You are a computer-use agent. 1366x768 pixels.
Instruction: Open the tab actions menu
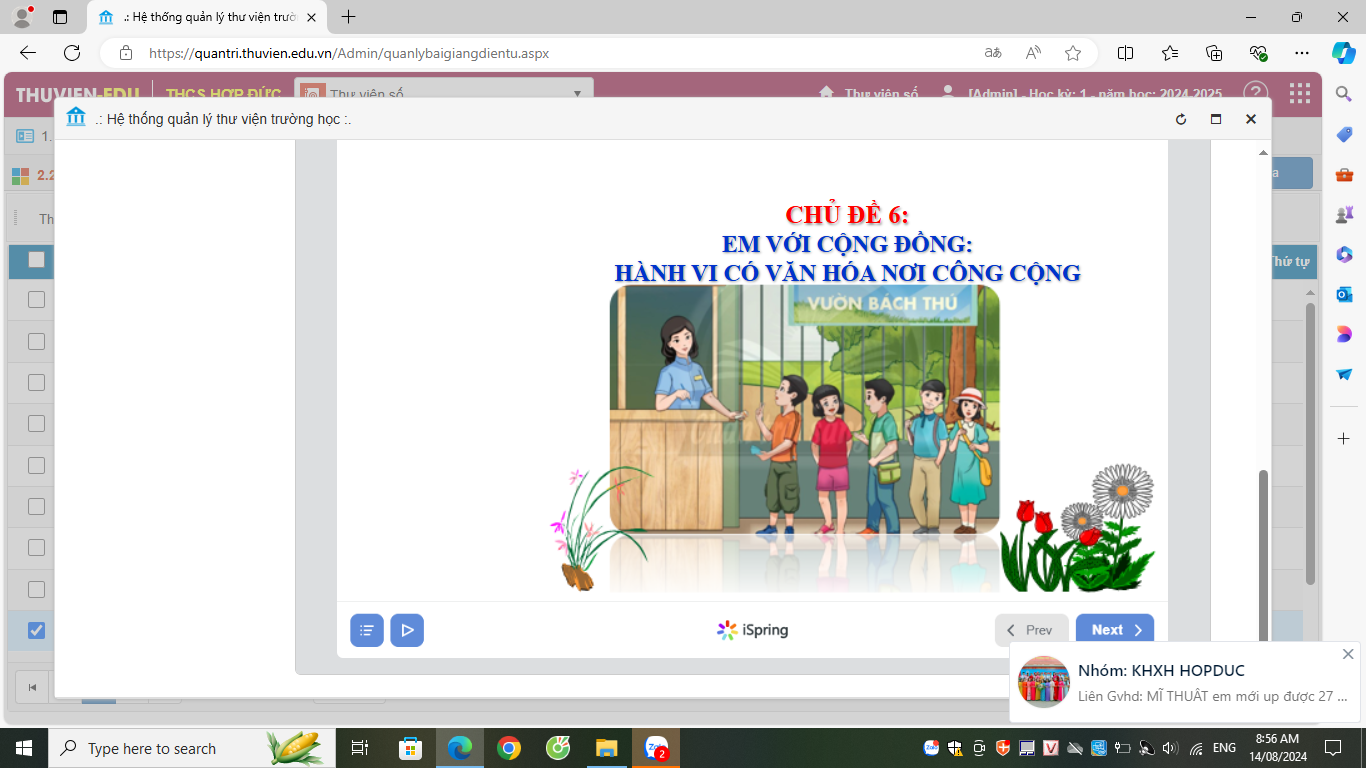point(60,16)
